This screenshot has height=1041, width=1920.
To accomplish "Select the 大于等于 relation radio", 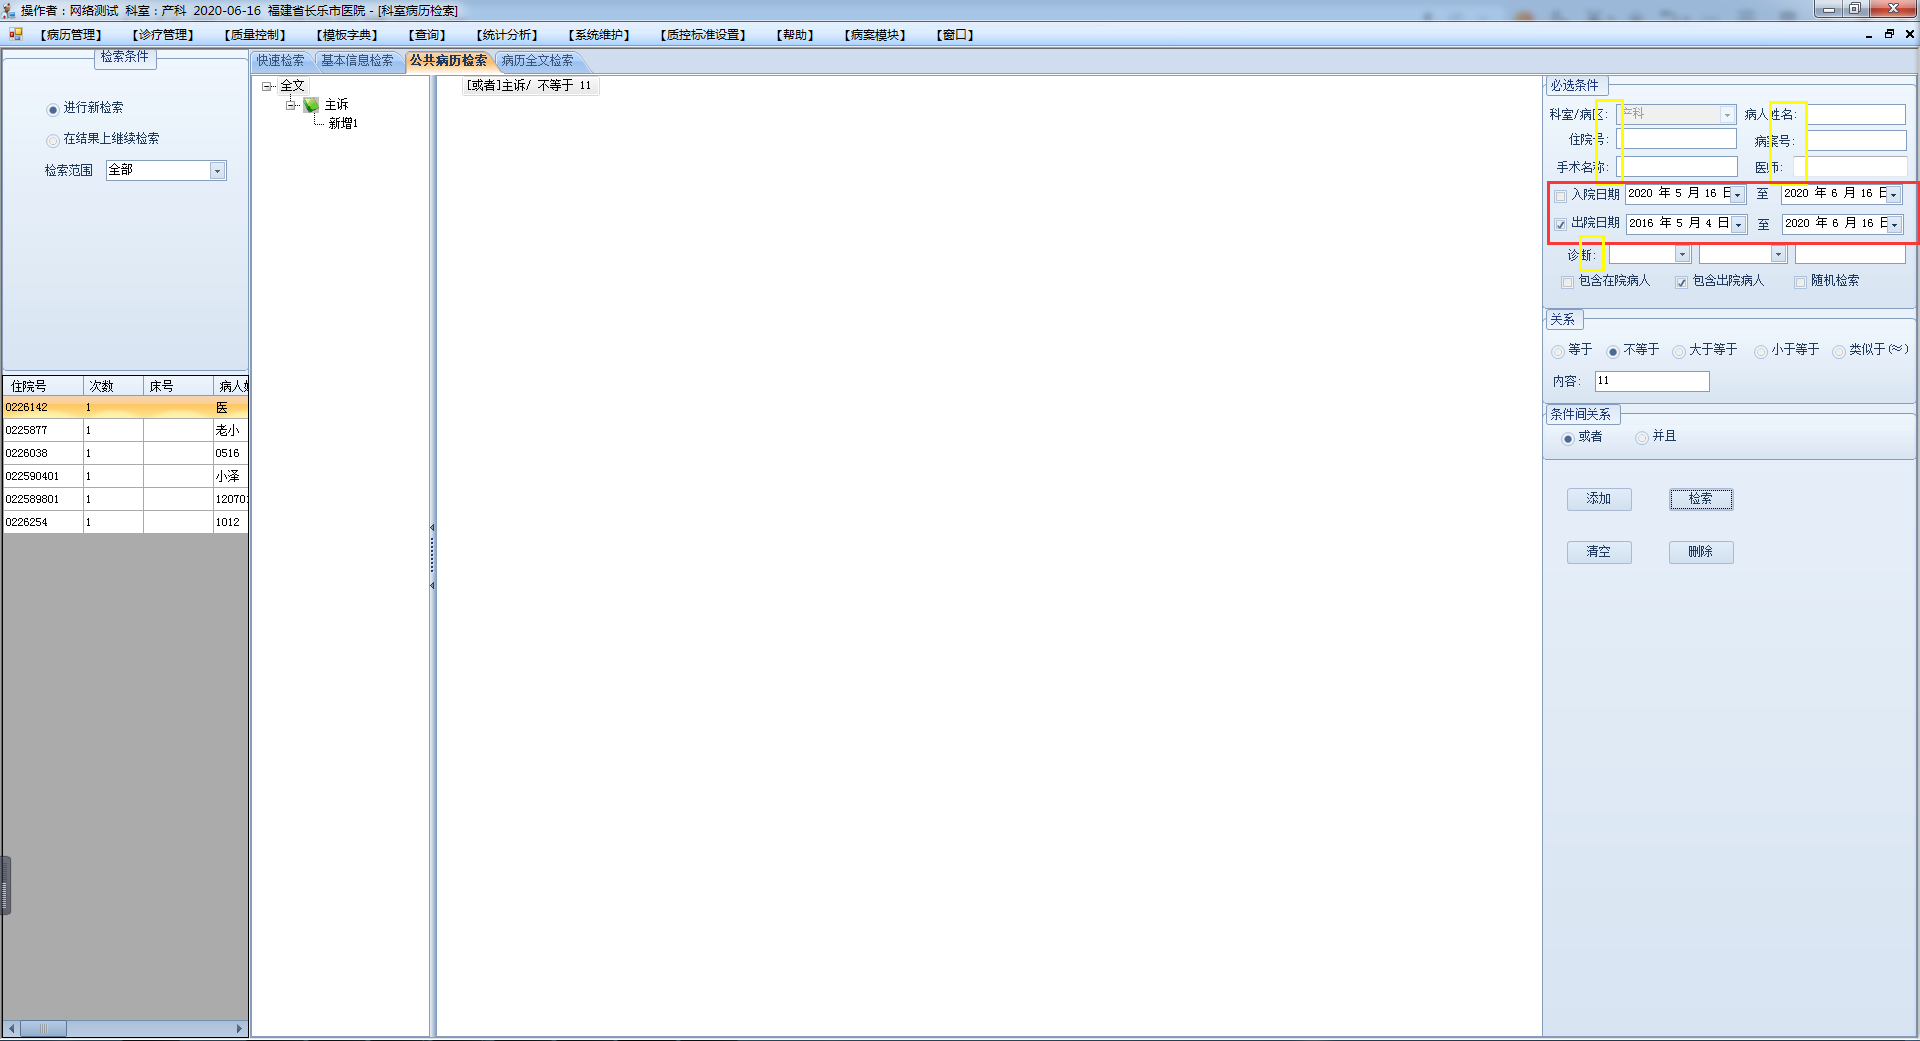I will [x=1679, y=351].
